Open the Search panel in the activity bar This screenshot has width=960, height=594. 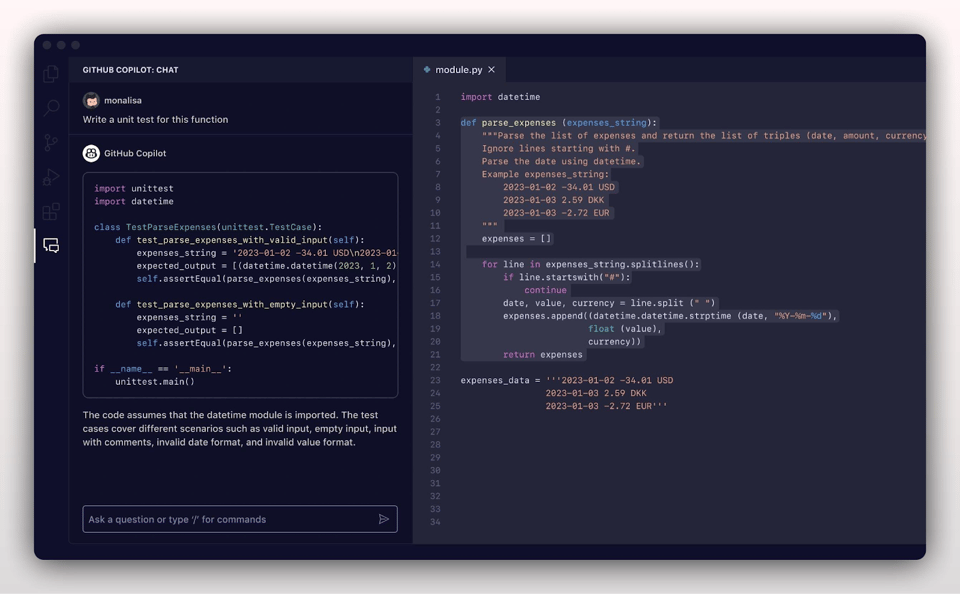51,110
